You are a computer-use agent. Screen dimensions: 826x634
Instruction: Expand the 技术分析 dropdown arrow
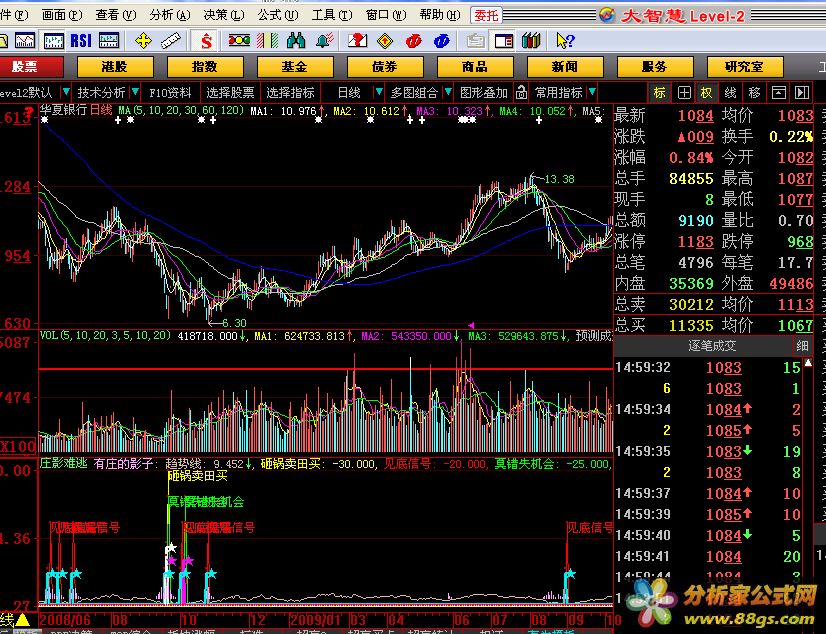[x=135, y=93]
